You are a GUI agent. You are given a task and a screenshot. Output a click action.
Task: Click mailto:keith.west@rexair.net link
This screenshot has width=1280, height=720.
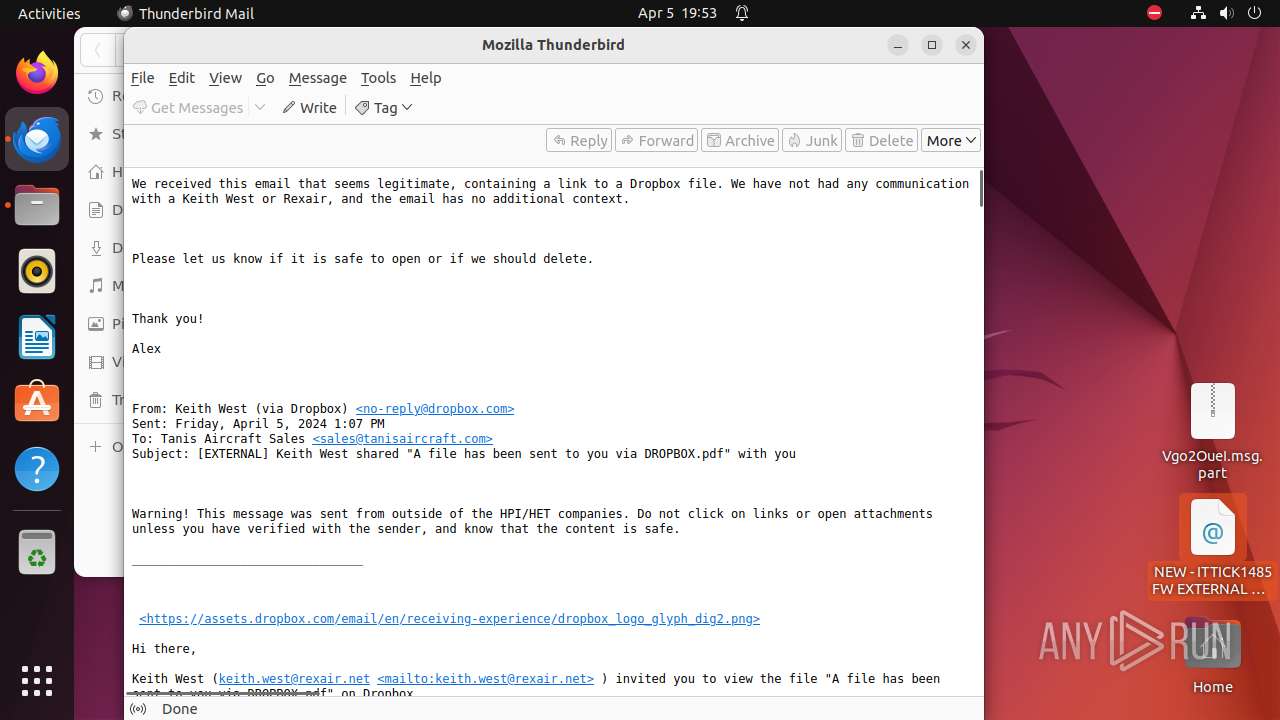[x=485, y=679]
